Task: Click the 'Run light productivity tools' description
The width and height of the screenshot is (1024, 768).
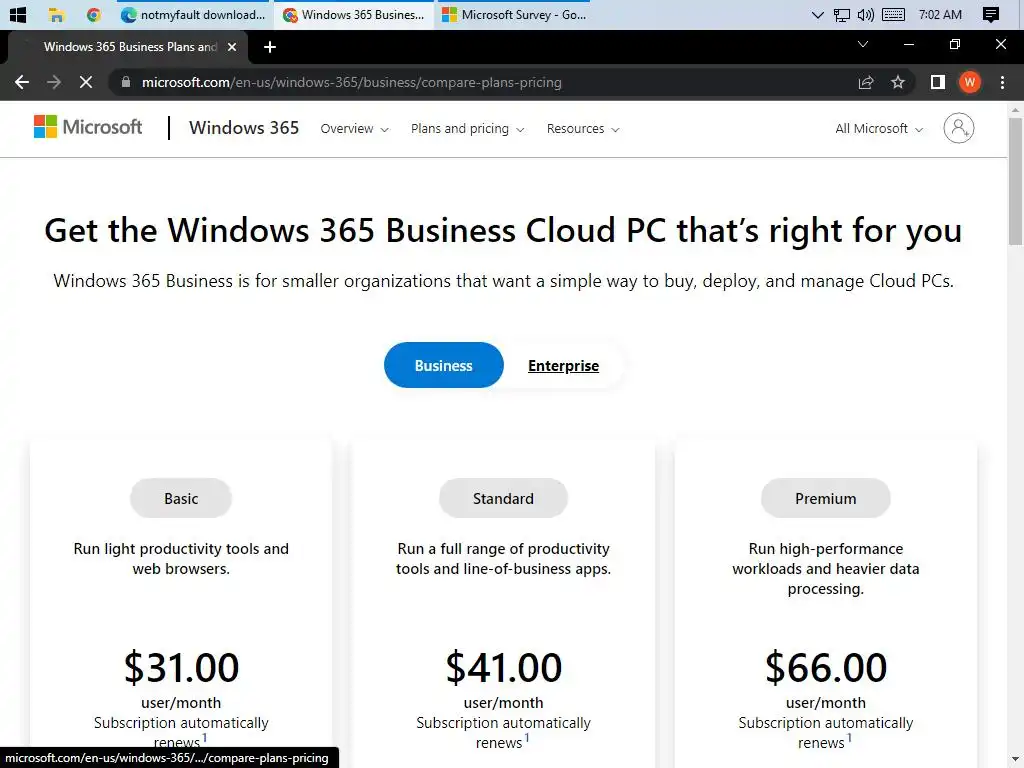Action: pos(181,558)
